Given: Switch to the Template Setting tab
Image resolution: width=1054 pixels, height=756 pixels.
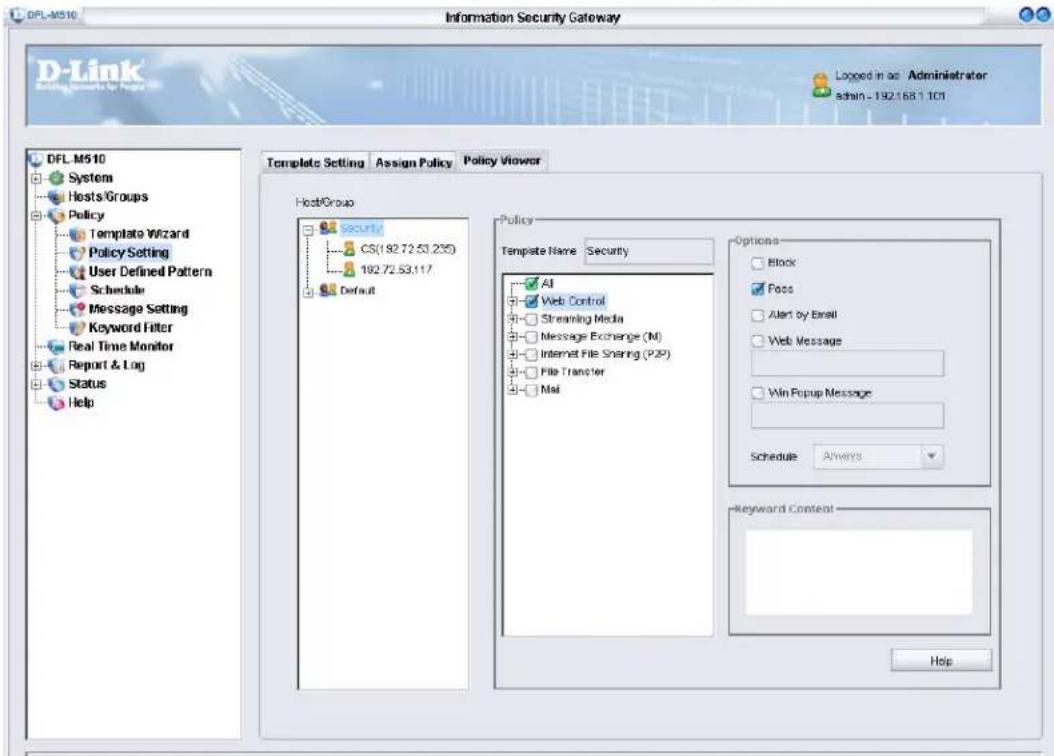Looking at the screenshot, I should [x=315, y=163].
